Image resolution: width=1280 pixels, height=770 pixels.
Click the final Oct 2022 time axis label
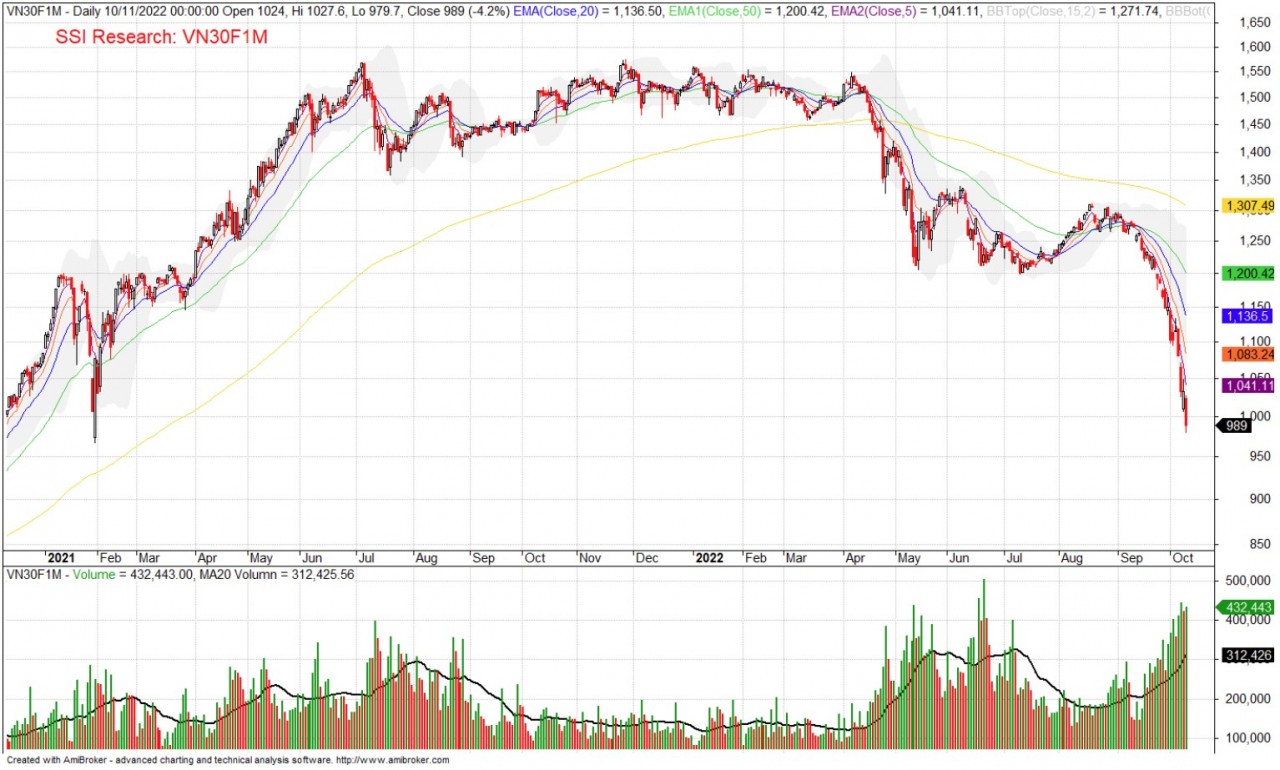(x=1183, y=558)
